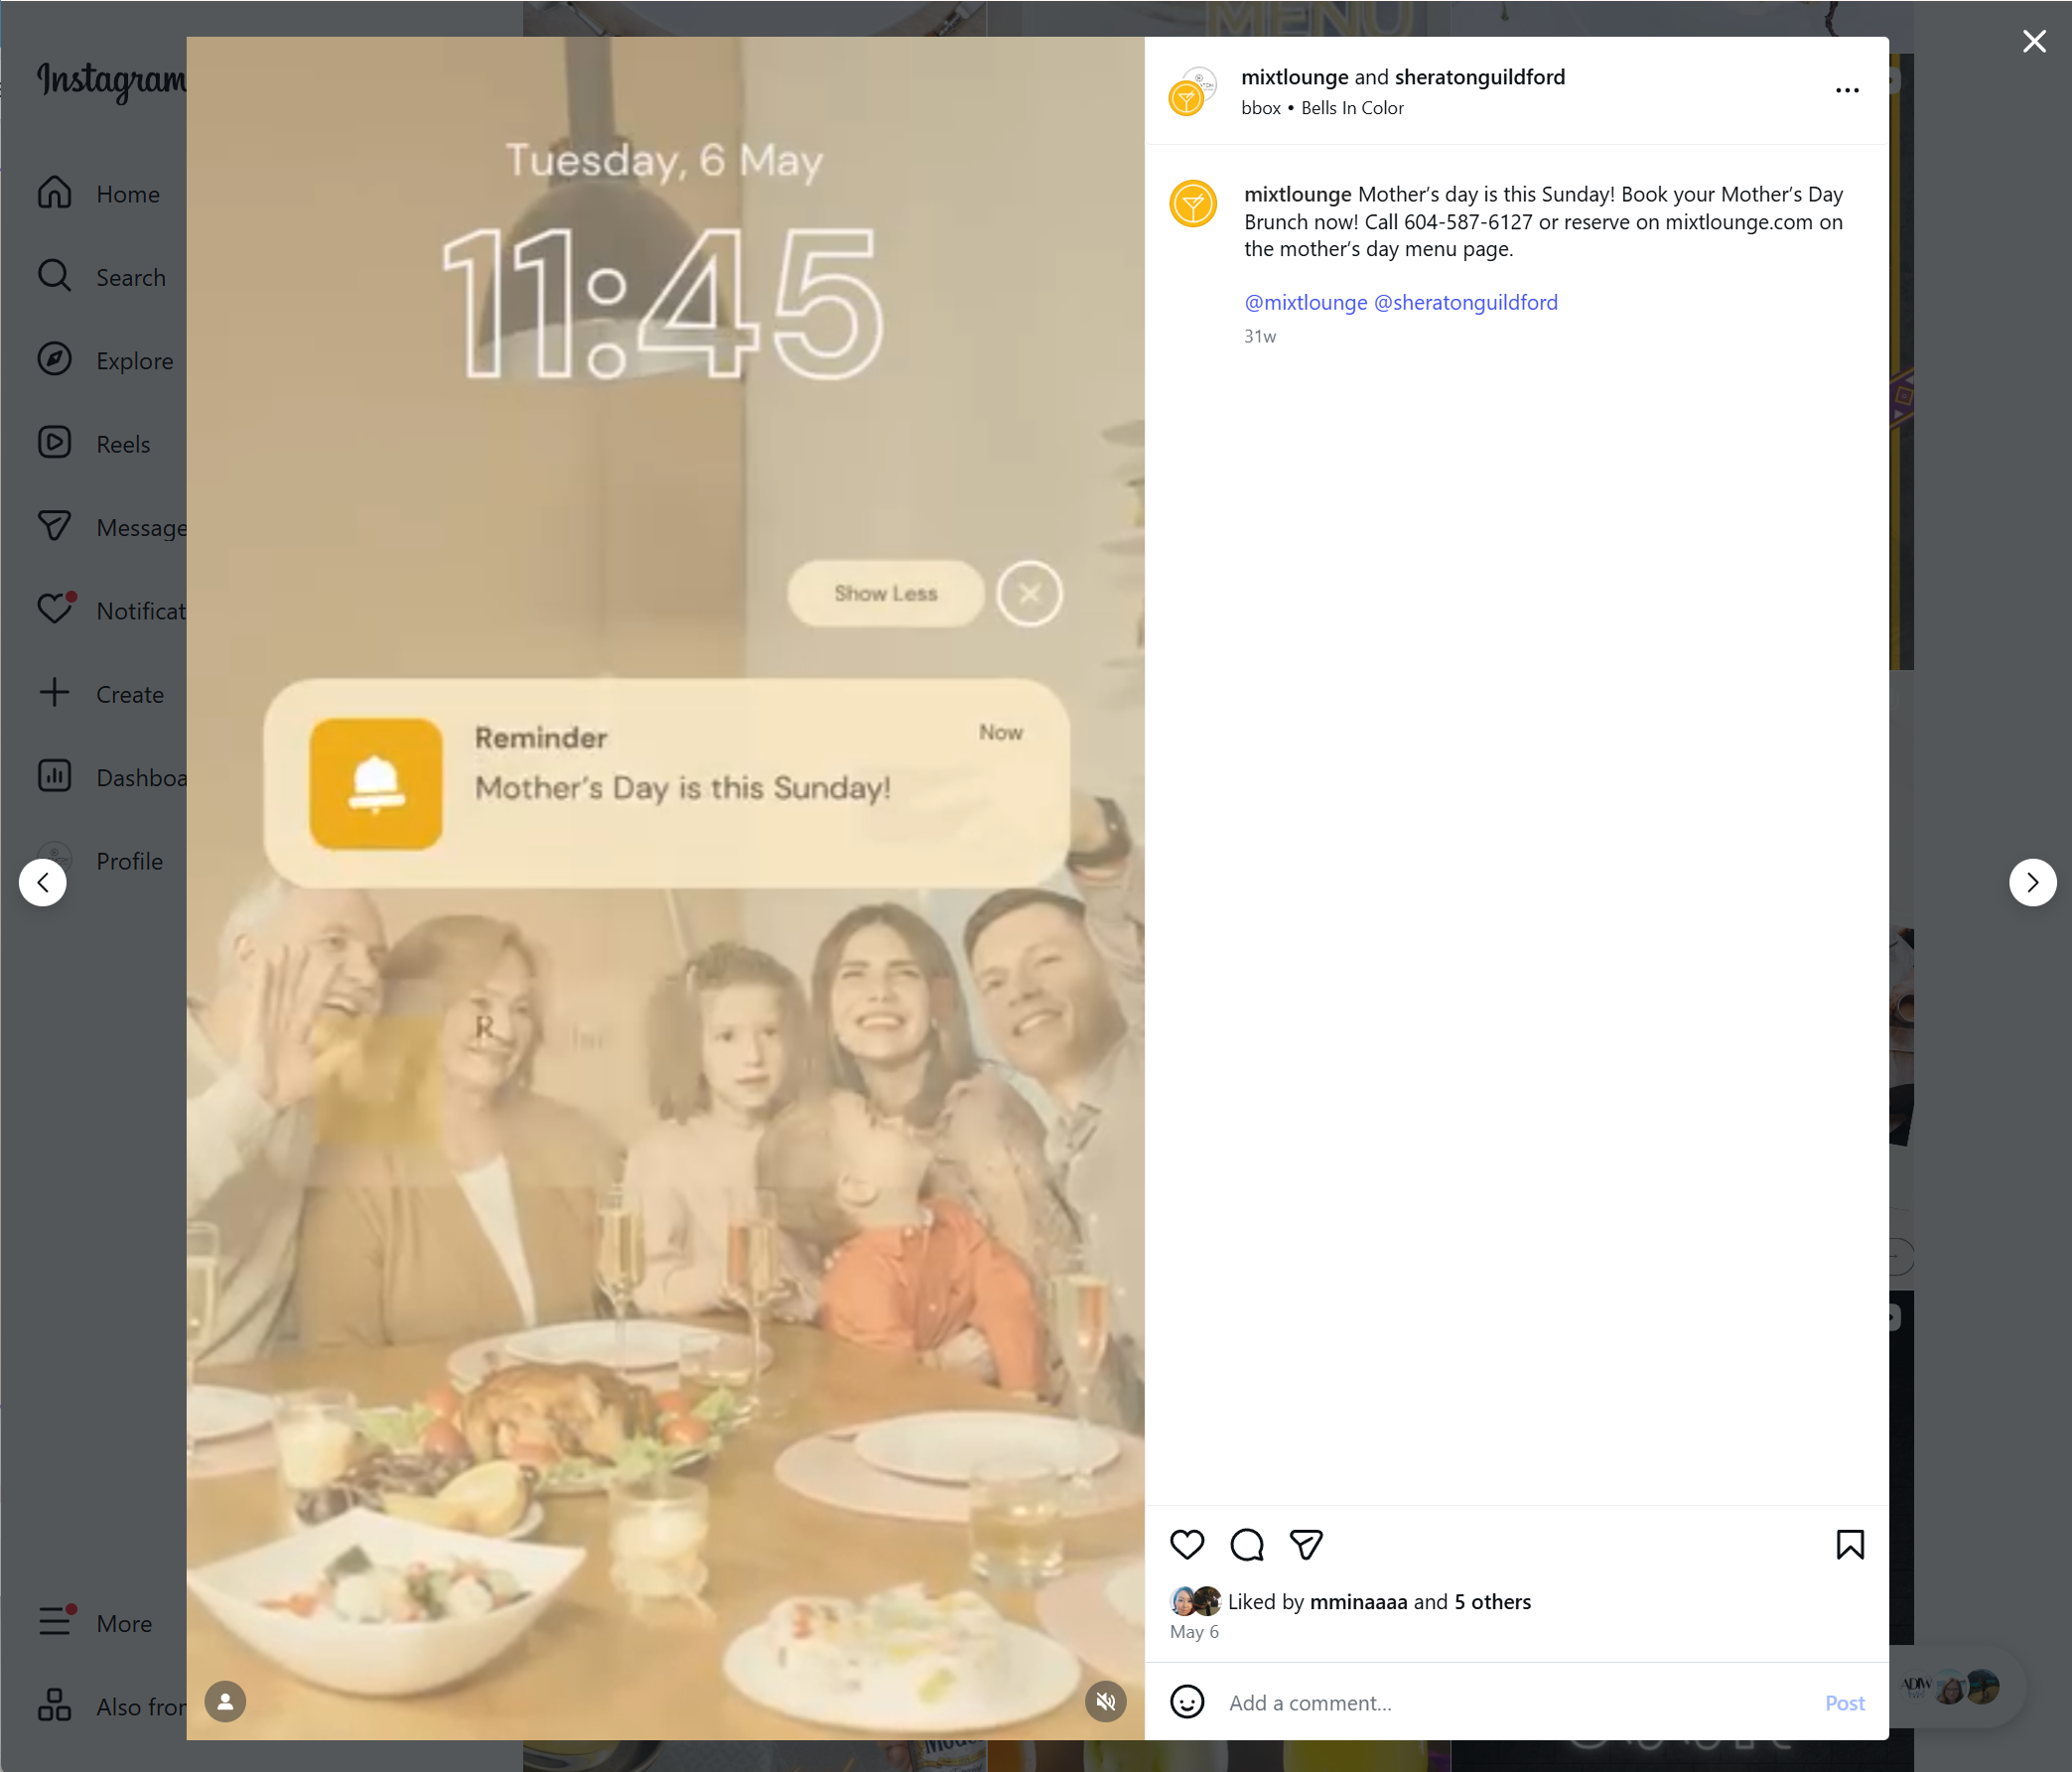Open Notifications heart icon
Image resolution: width=2072 pixels, height=1772 pixels.
[55, 609]
